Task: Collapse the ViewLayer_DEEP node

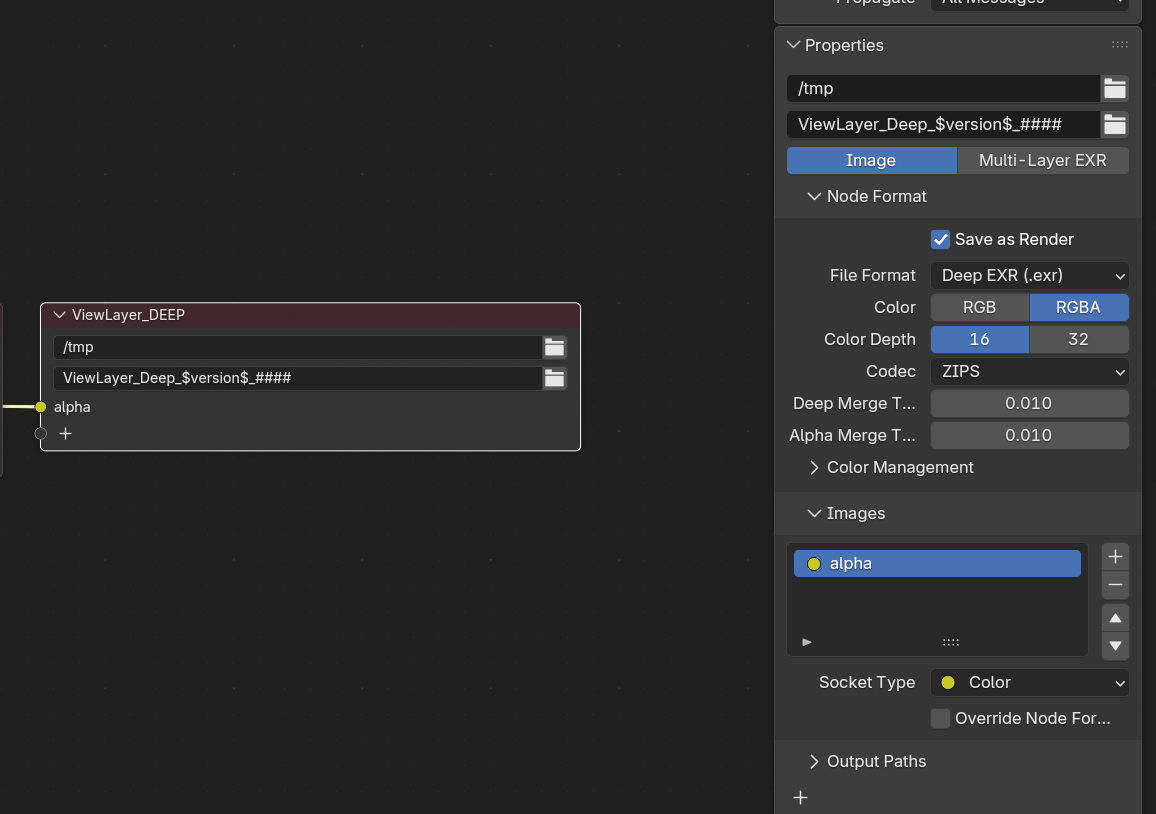Action: (x=60, y=315)
